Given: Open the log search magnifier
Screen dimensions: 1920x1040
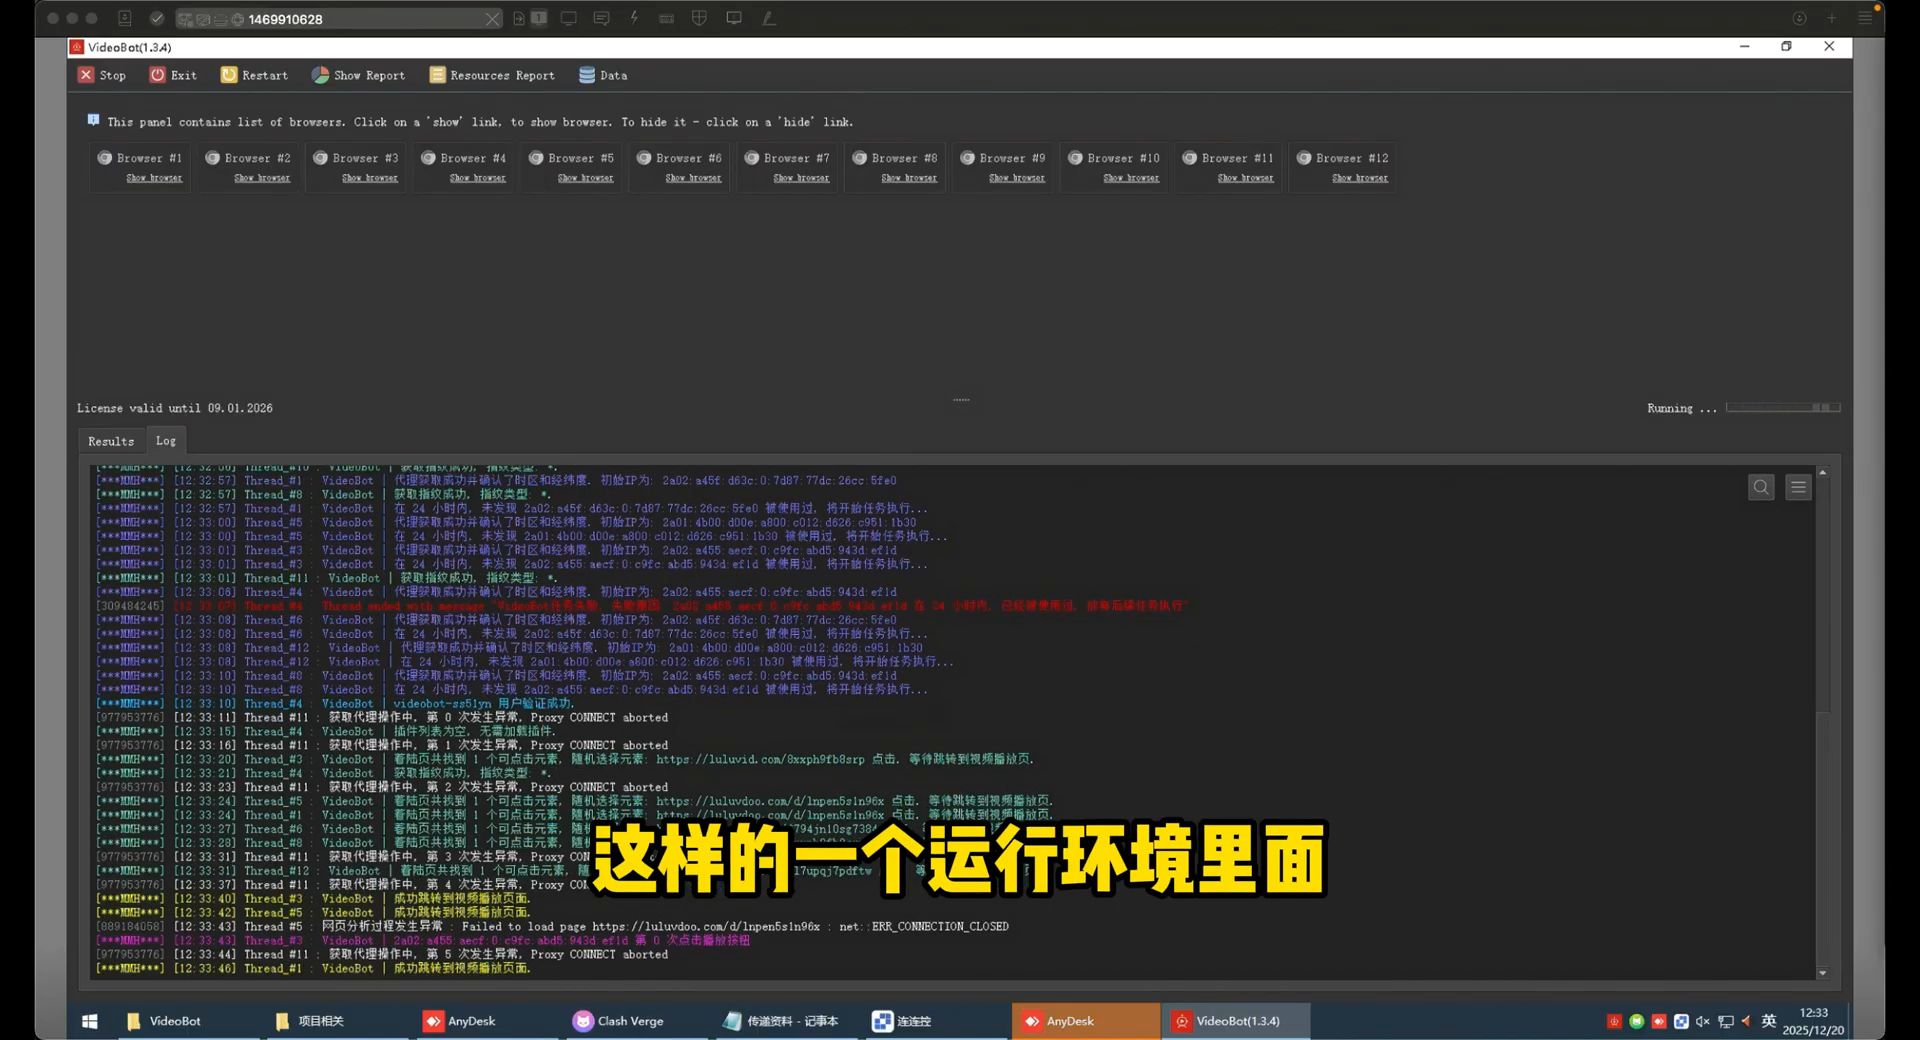Looking at the screenshot, I should (1761, 487).
